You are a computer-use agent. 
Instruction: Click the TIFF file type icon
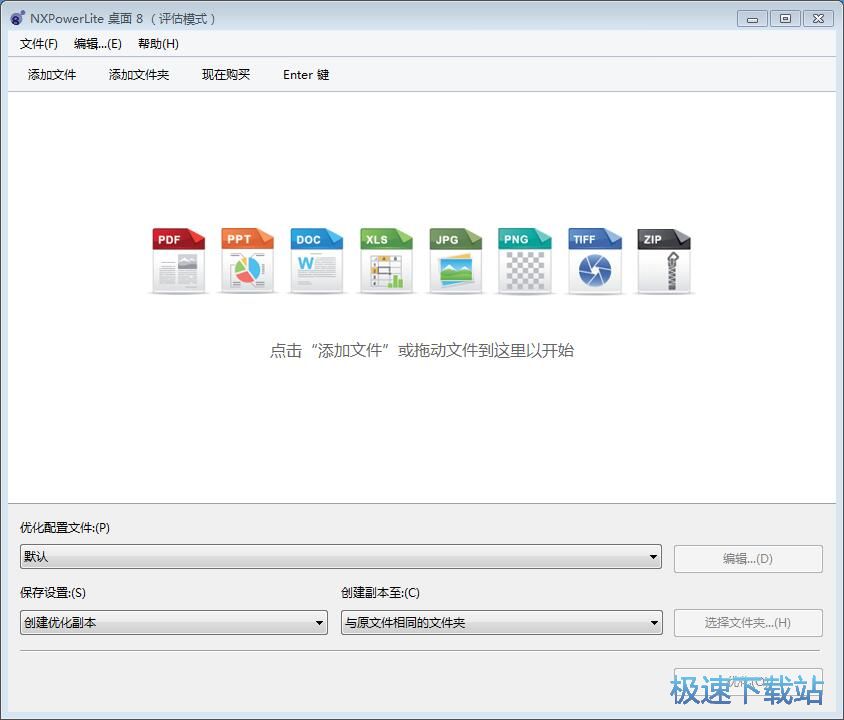tap(594, 260)
